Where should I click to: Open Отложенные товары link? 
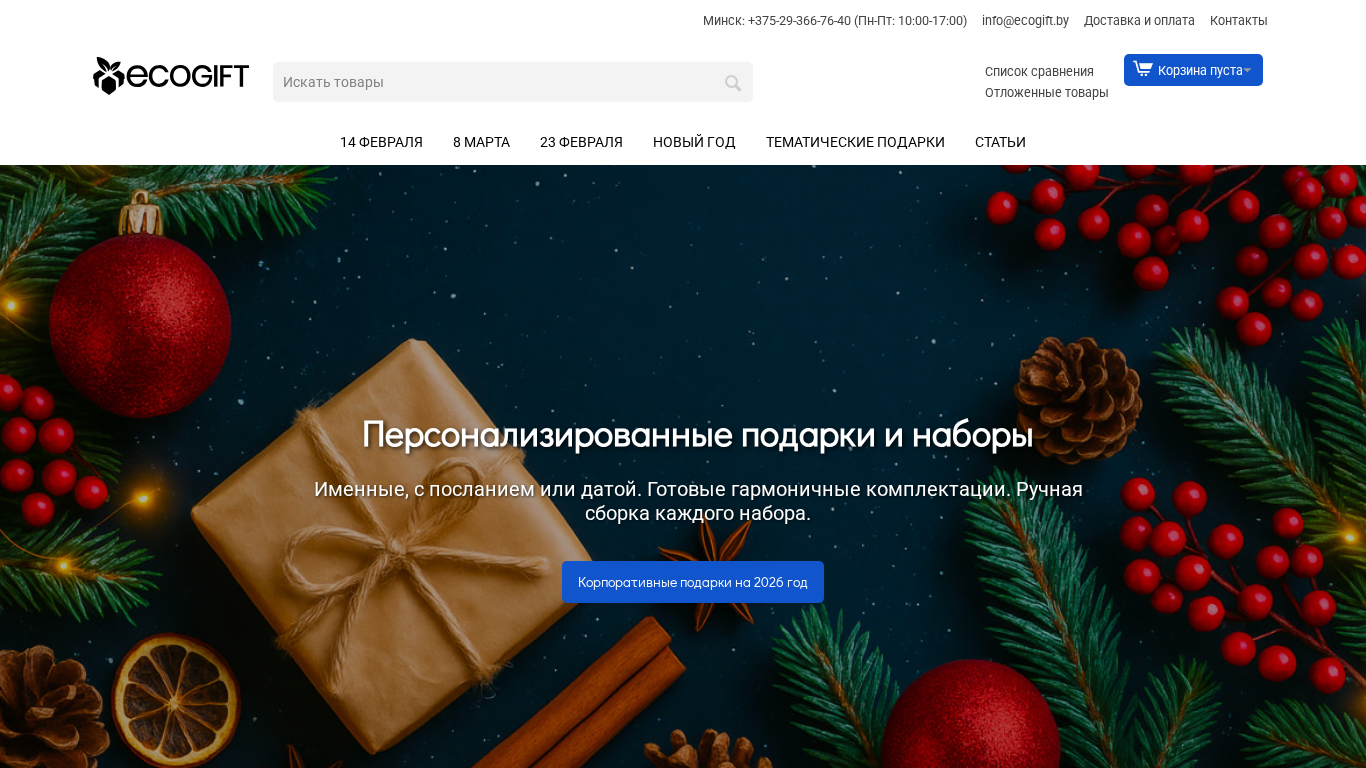pyautogui.click(x=1046, y=93)
